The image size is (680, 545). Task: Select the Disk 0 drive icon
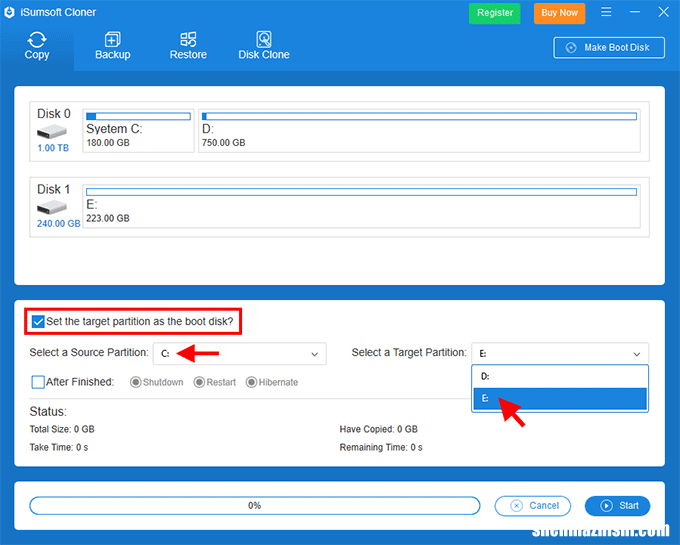52,131
